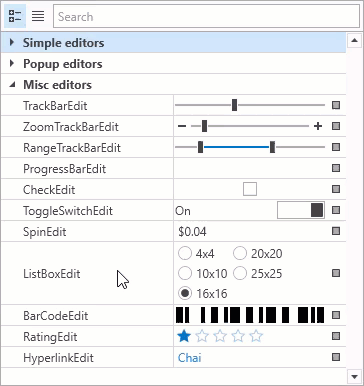Select the BarCodeEdit property label

55,316
